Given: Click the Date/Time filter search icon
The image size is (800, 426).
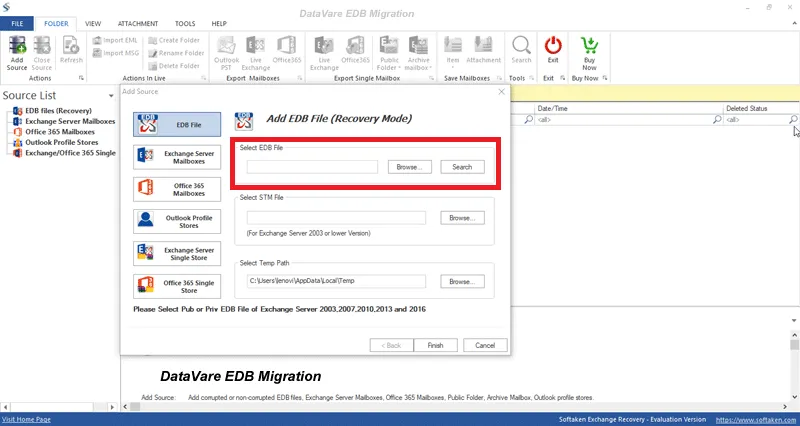Looking at the screenshot, I should 717,119.
